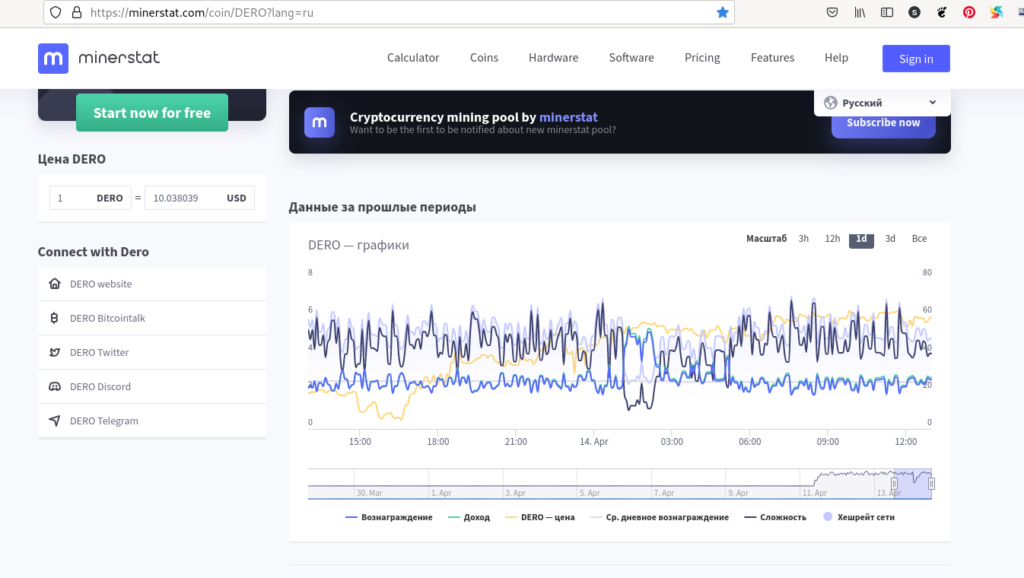Click the colorful pinwheel extension icon
This screenshot has width=1024, height=578.
pos(996,12)
